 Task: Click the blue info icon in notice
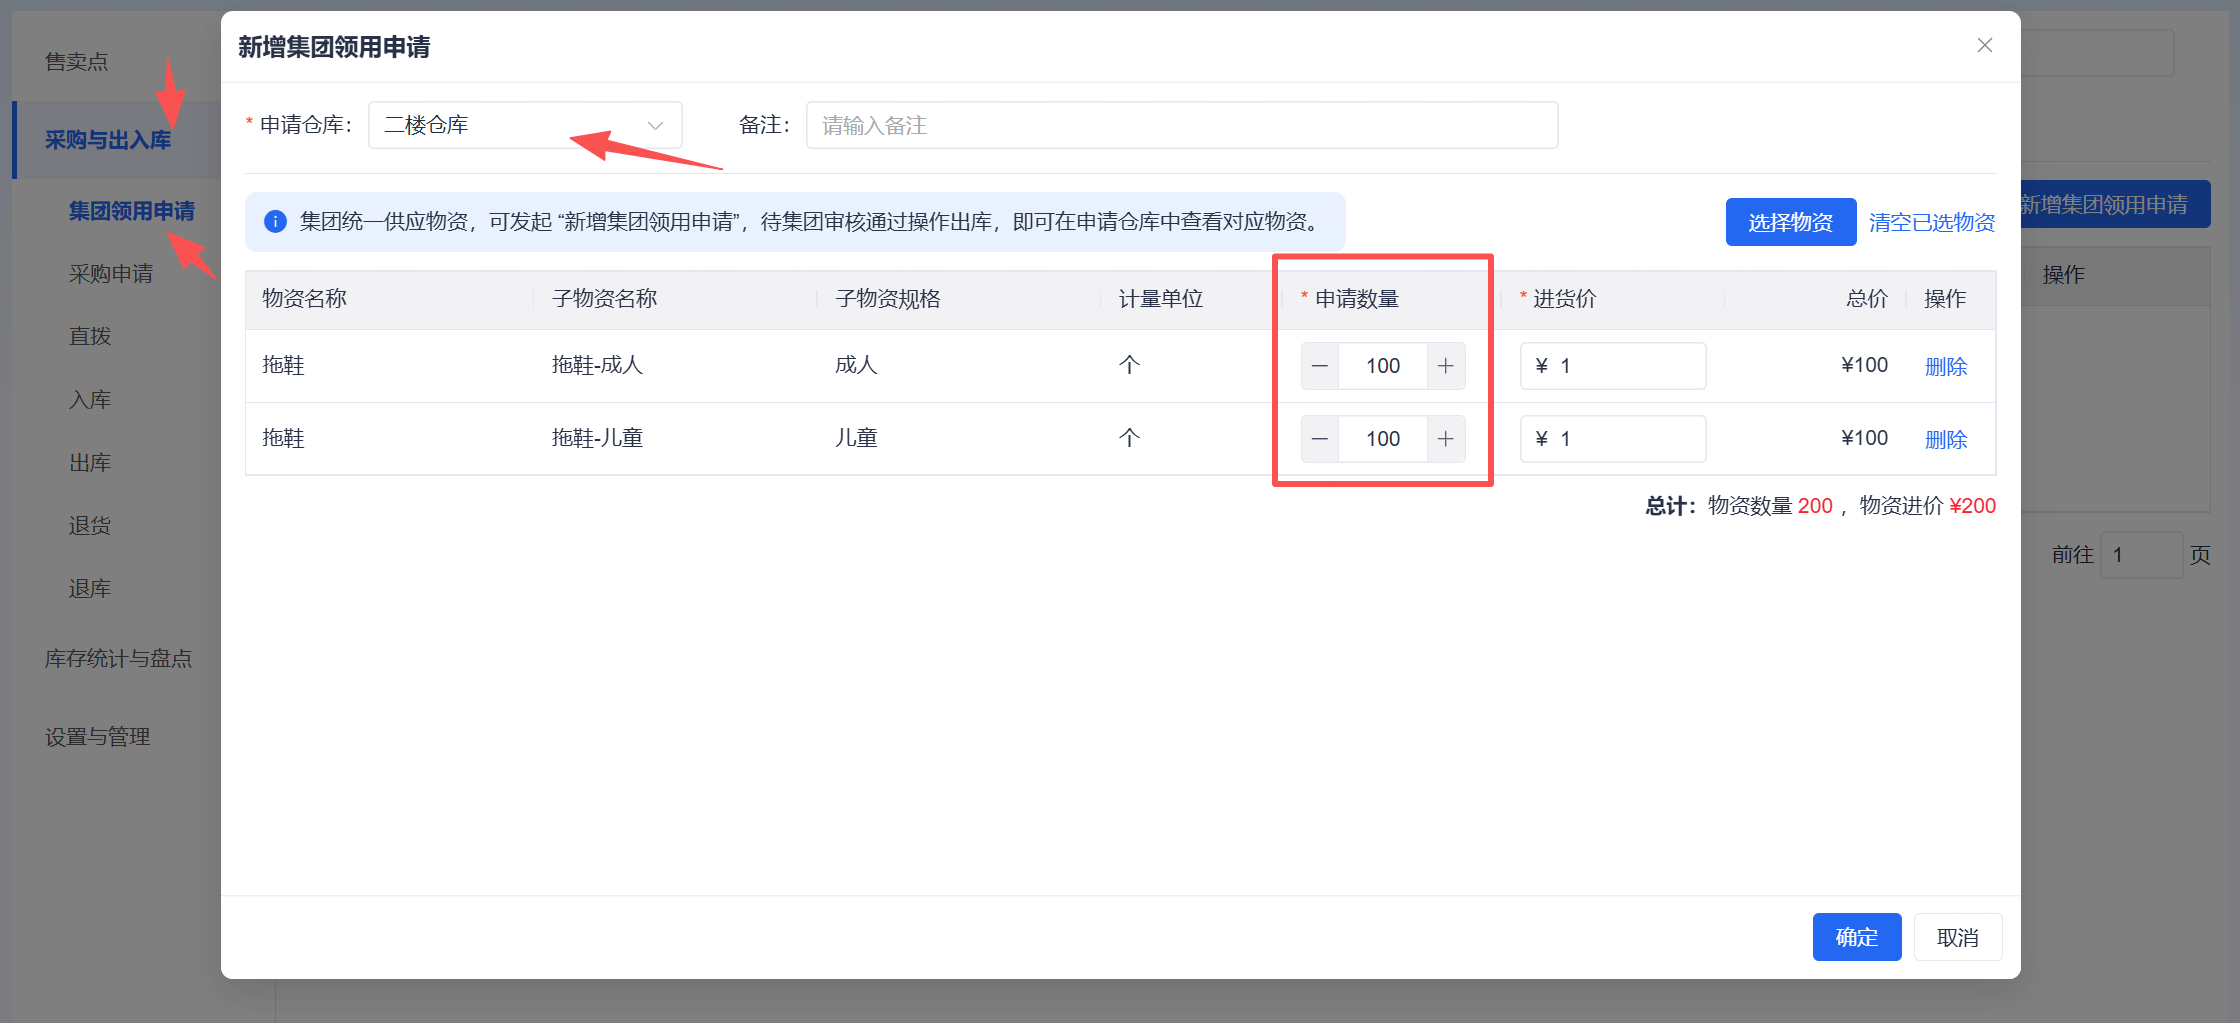pyautogui.click(x=275, y=221)
